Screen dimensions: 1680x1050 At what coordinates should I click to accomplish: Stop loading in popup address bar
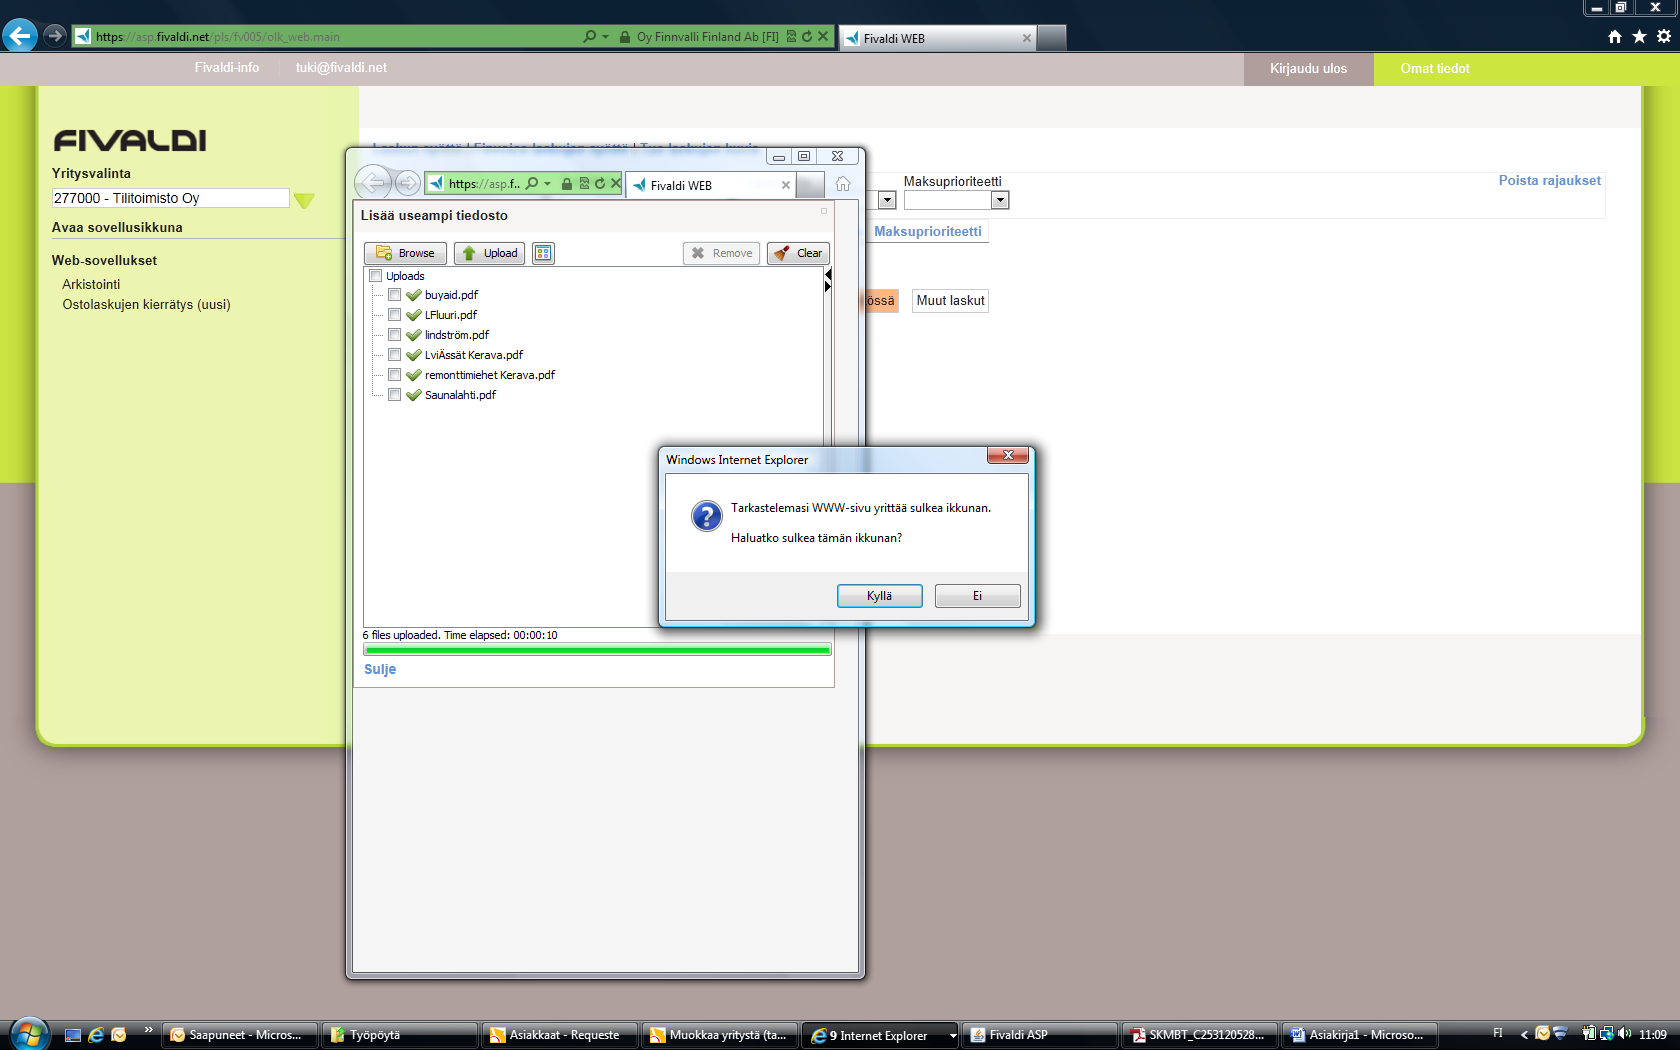[616, 184]
